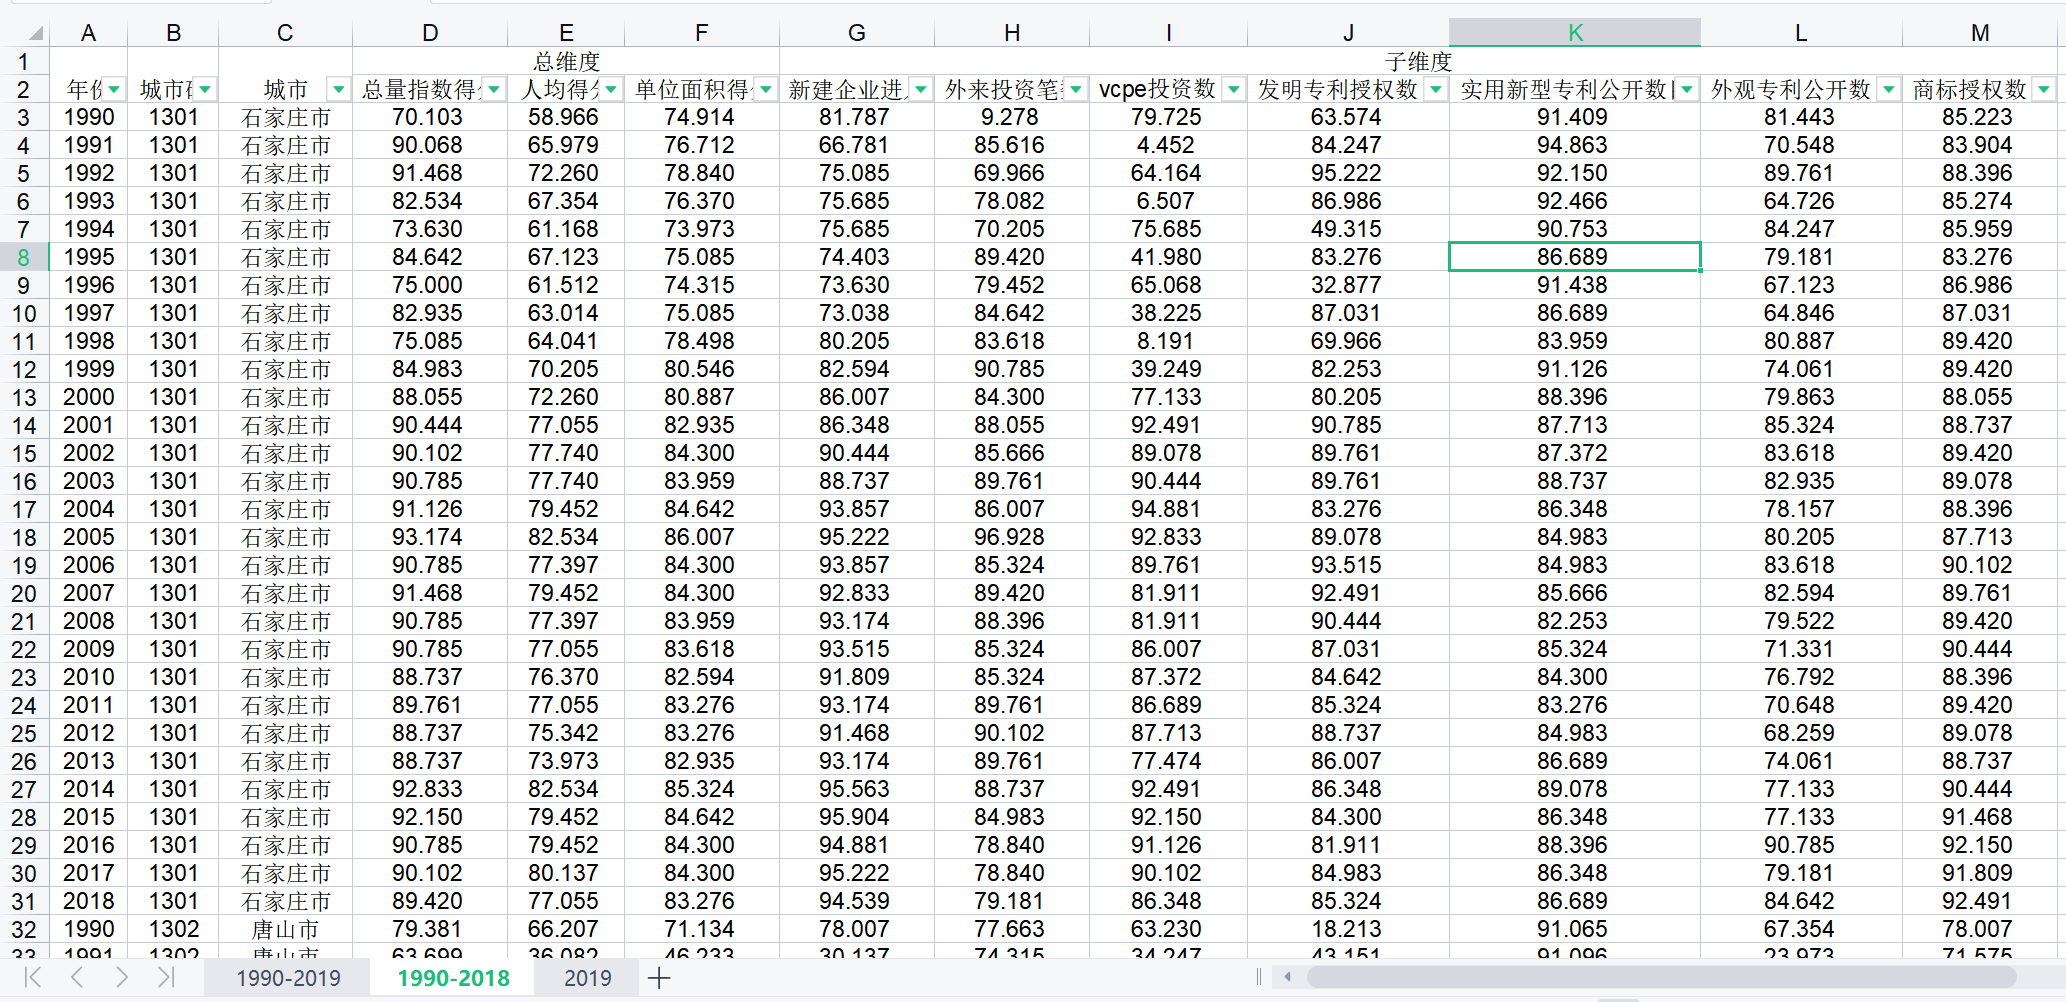Select cell I4 with value 4.452
Viewport: 2066px width, 1002px height.
click(1168, 145)
